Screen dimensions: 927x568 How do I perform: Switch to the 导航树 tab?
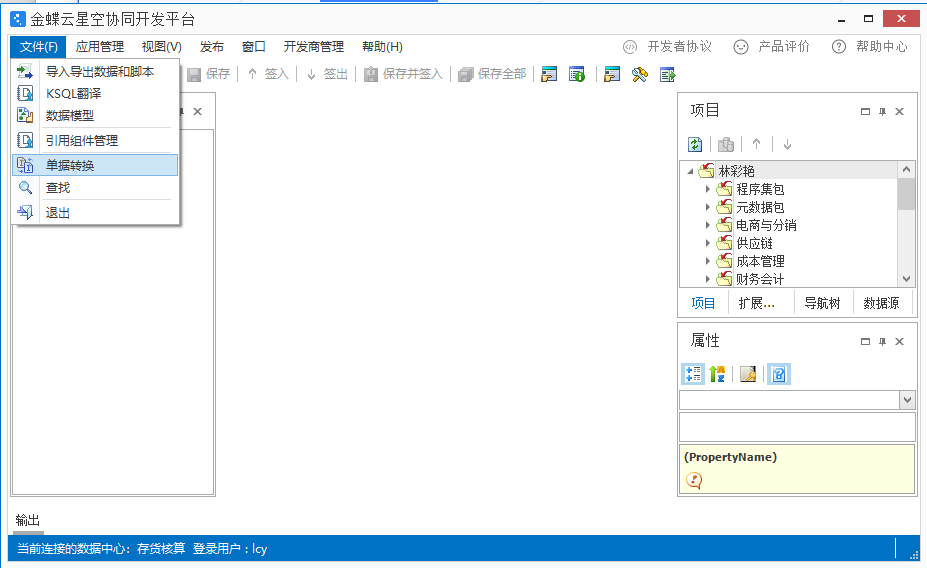pyautogui.click(x=822, y=303)
